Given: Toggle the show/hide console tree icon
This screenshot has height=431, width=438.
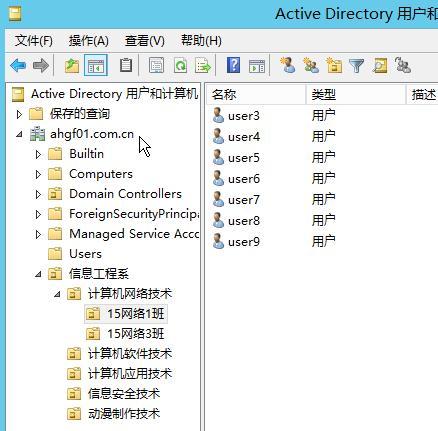Looking at the screenshot, I should (96, 65).
